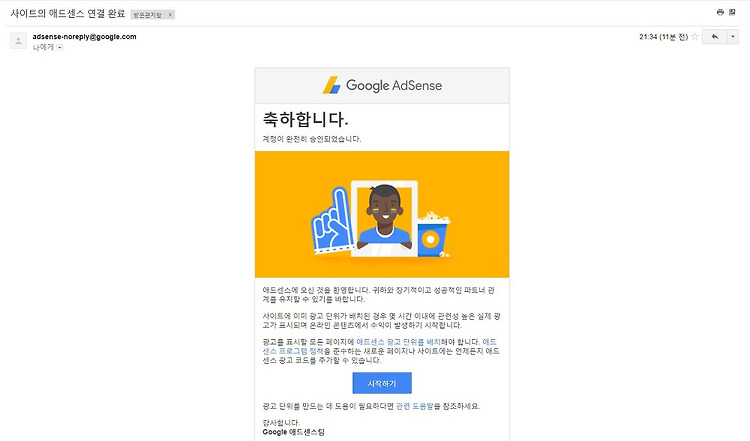Reply to the AdSense email
The height and width of the screenshot is (441, 750).
click(715, 37)
